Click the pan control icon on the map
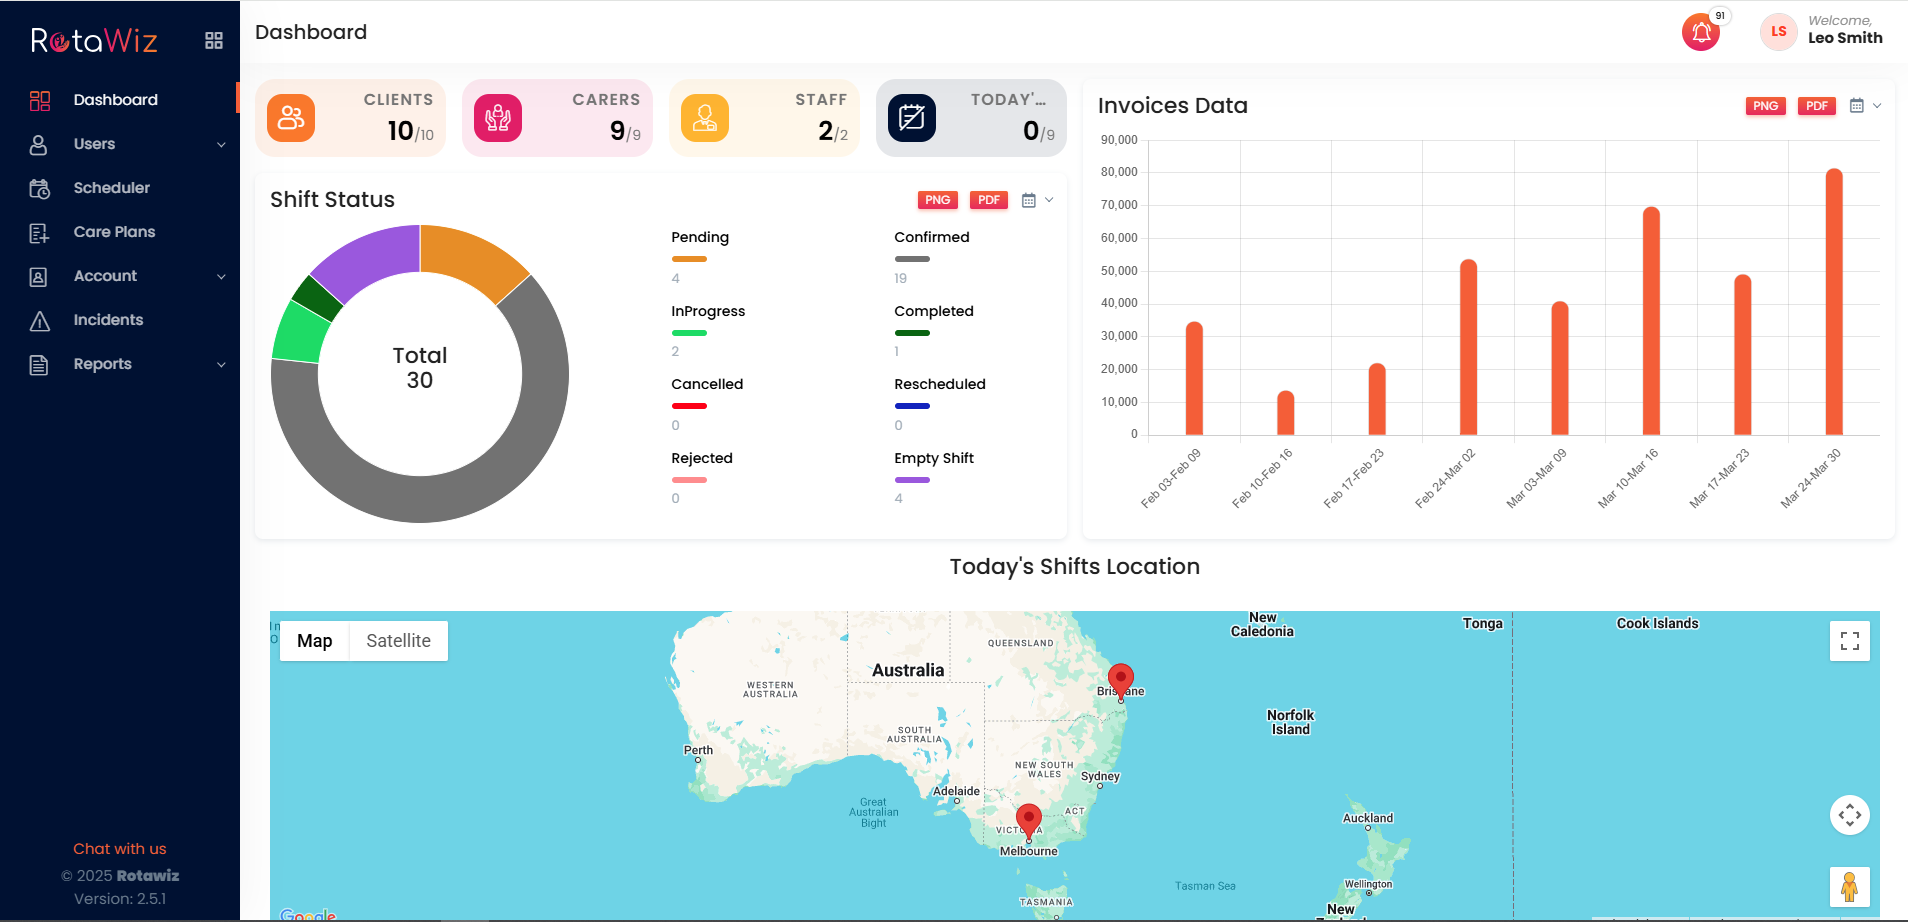The image size is (1908, 922). [1850, 815]
